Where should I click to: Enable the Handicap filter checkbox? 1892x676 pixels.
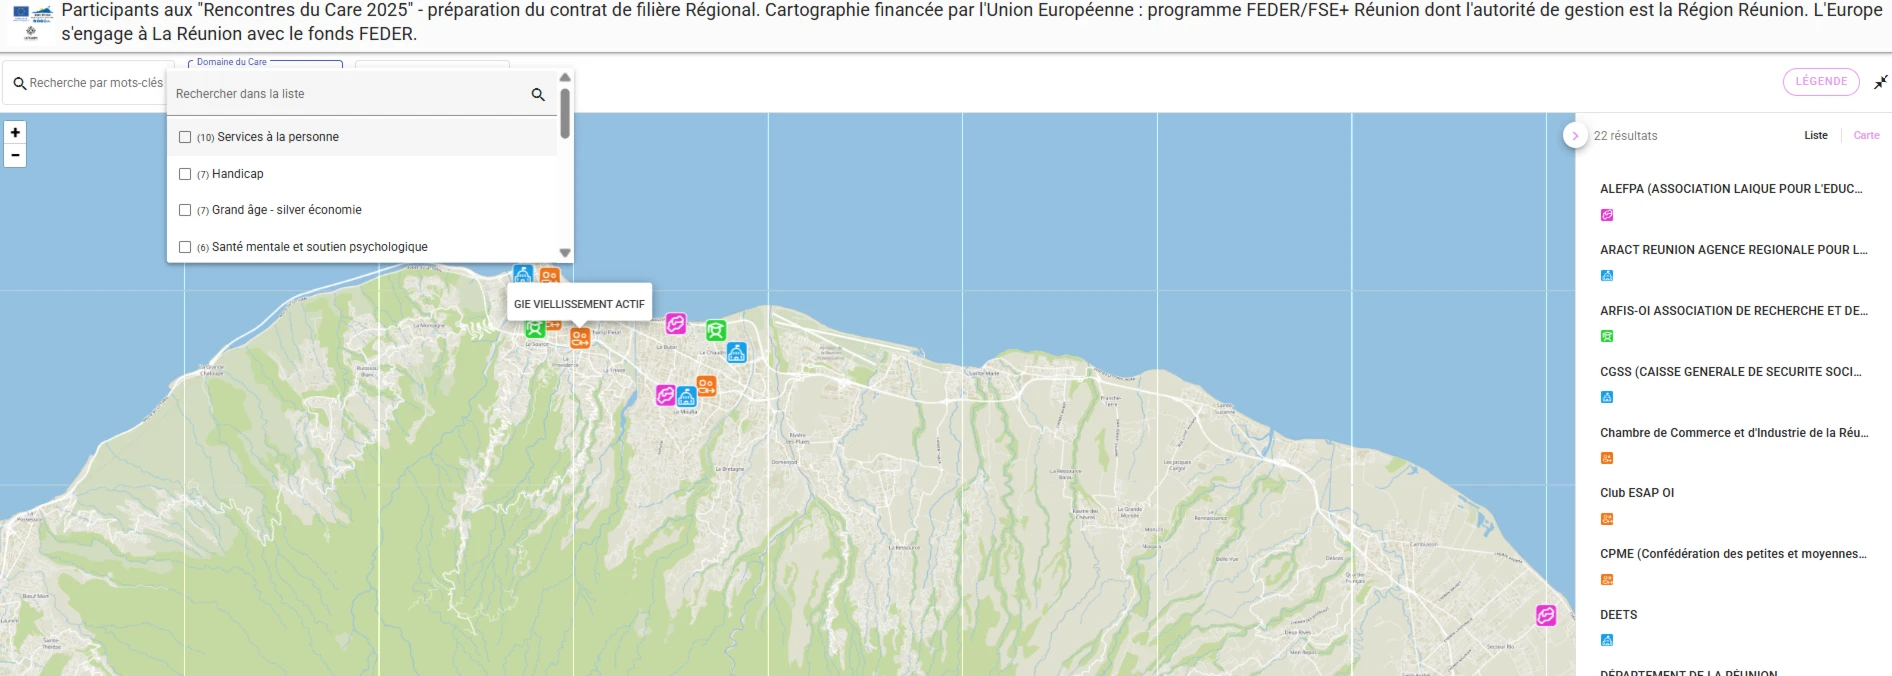[185, 174]
